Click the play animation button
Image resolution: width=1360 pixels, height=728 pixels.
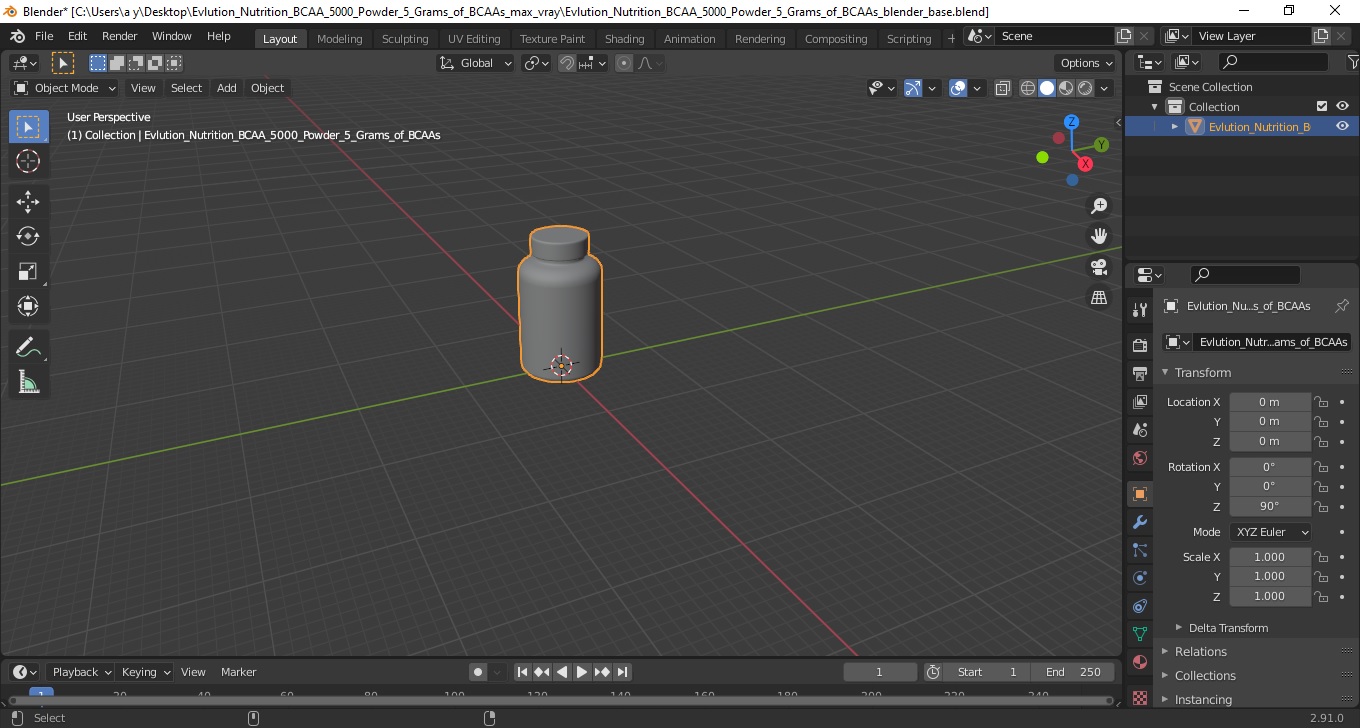point(582,672)
